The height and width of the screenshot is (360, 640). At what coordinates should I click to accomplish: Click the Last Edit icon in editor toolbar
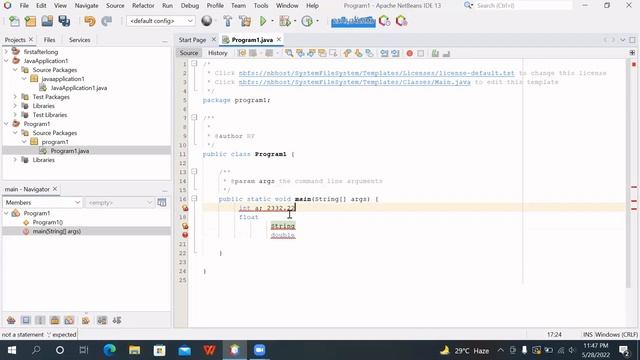point(242,53)
